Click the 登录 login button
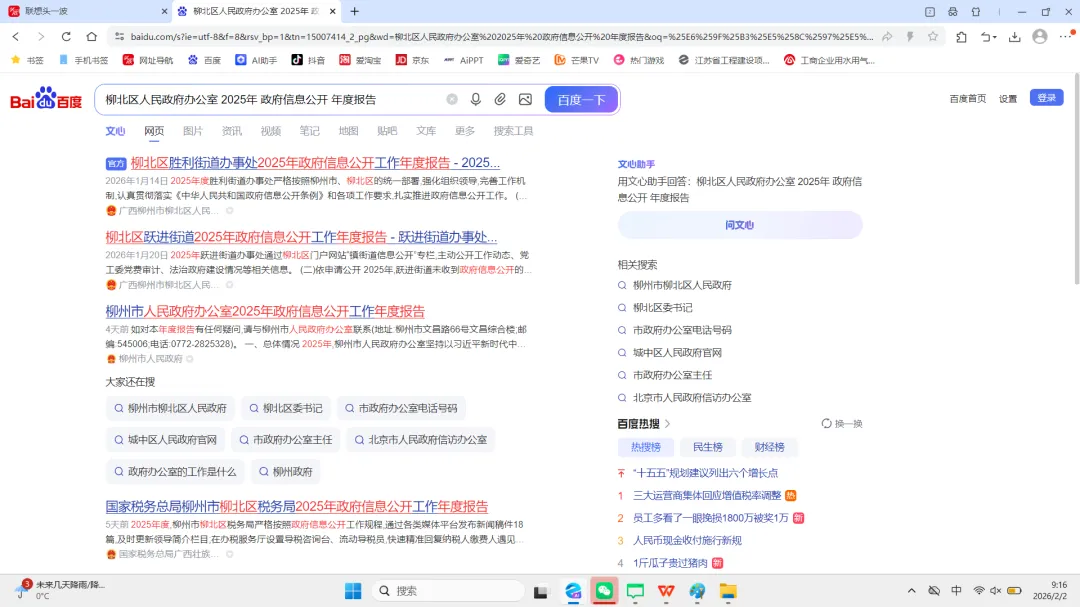 pyautogui.click(x=1046, y=98)
